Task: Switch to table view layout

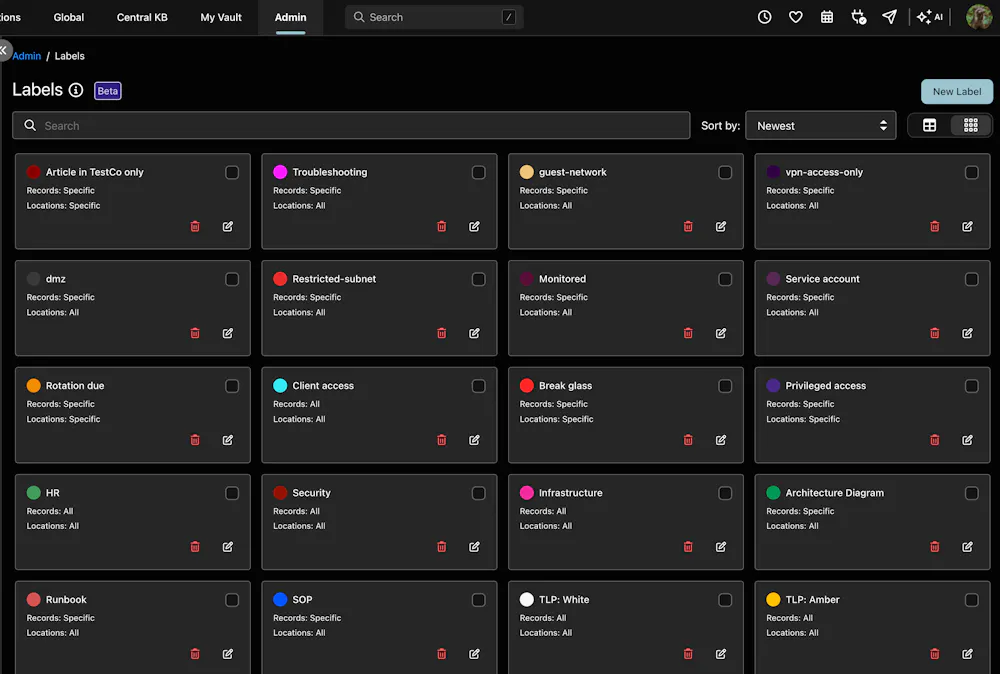Action: pyautogui.click(x=929, y=126)
